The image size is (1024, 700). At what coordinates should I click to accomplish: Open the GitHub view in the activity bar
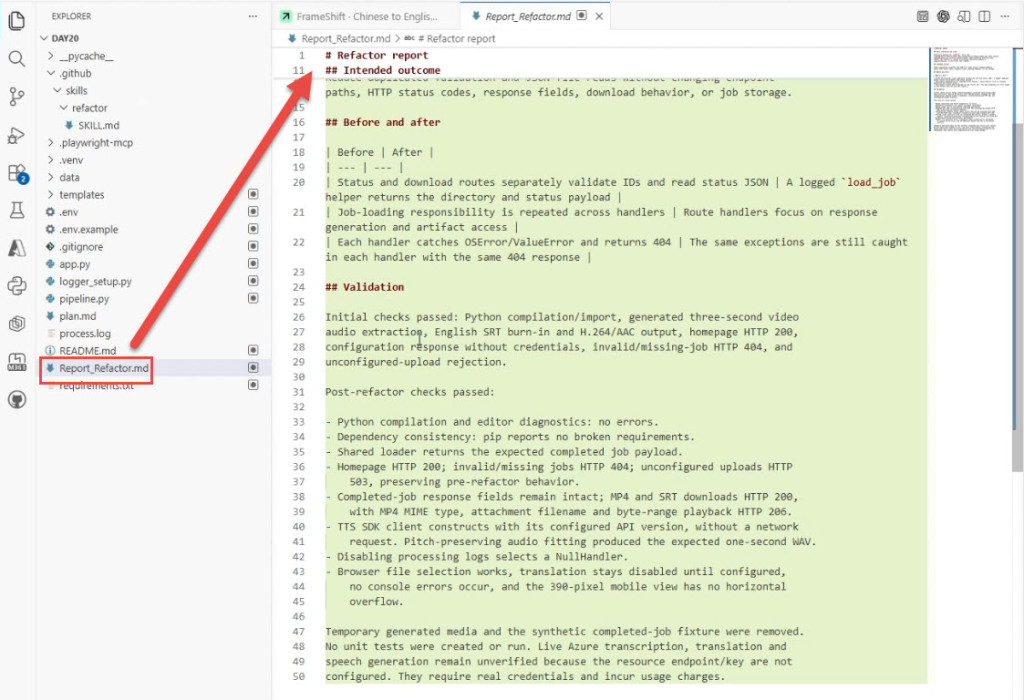click(x=17, y=400)
